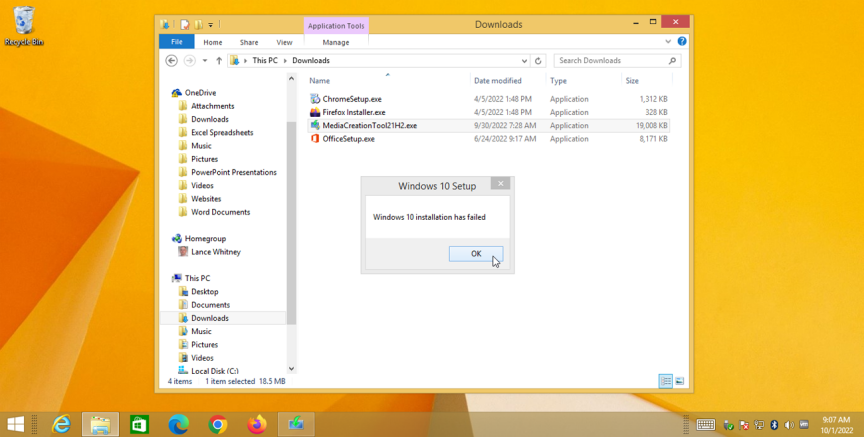Viewport: 864px width, 437px height.
Task: Launch Firefox from taskbar
Action: click(257, 424)
